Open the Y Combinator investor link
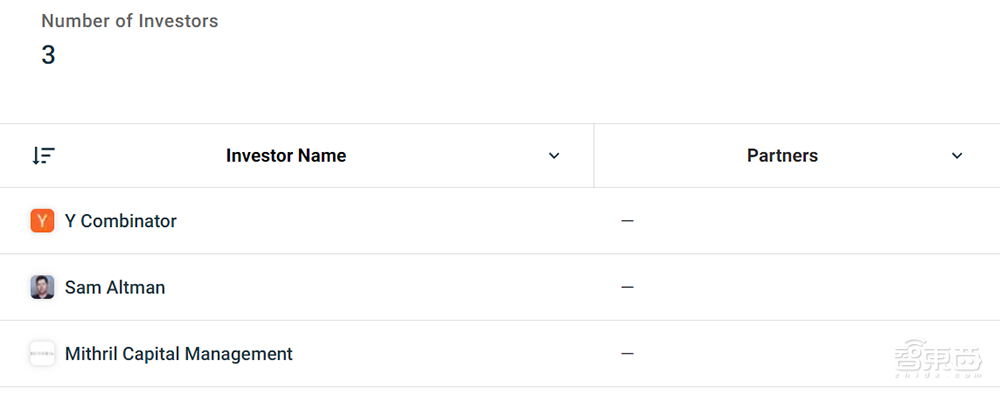The image size is (1000, 395). pos(121,221)
